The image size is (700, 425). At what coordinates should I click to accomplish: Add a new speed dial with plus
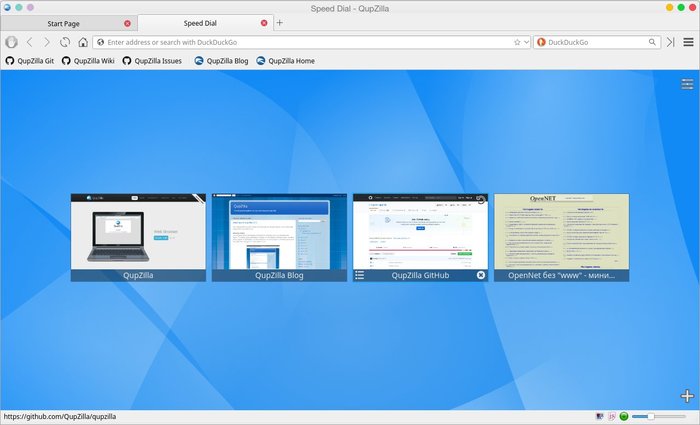(x=688, y=396)
